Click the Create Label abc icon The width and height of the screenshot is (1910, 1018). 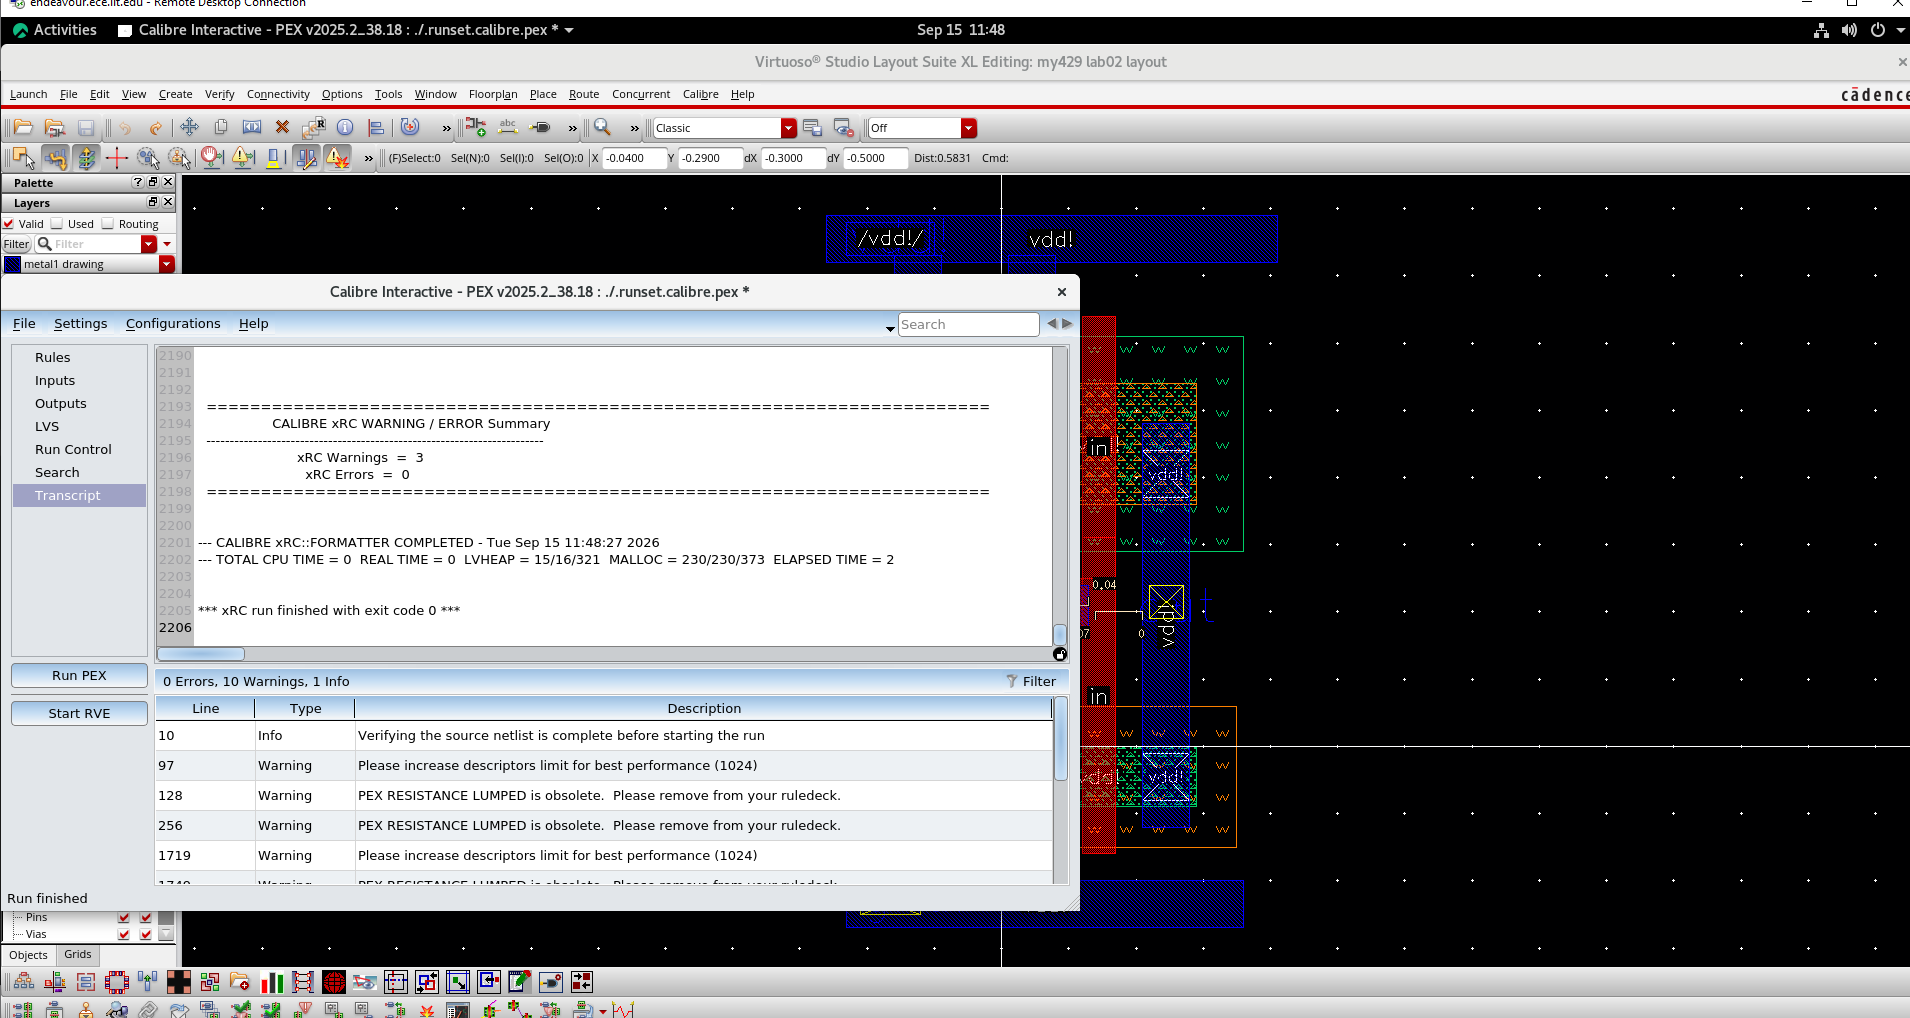[508, 127]
